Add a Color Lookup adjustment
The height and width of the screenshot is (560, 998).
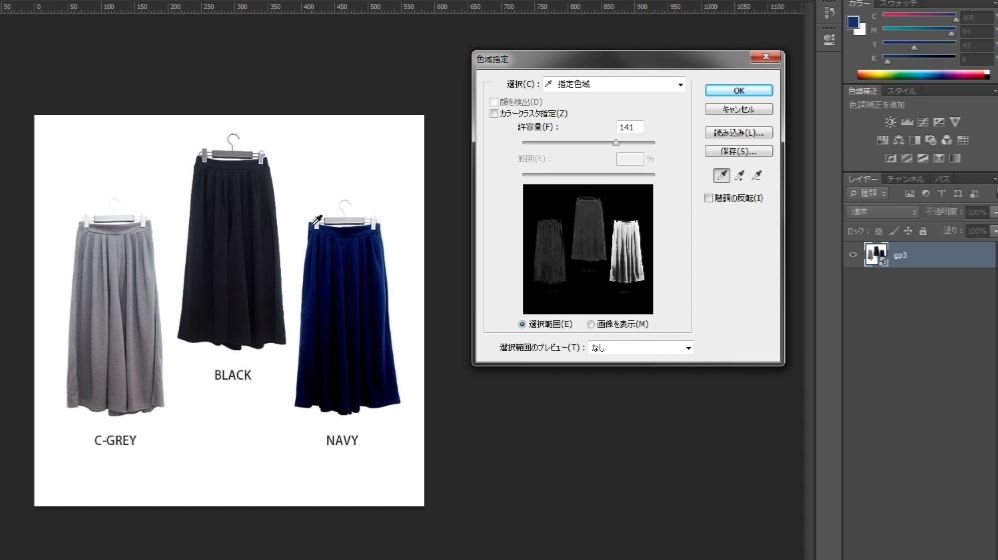coord(962,140)
